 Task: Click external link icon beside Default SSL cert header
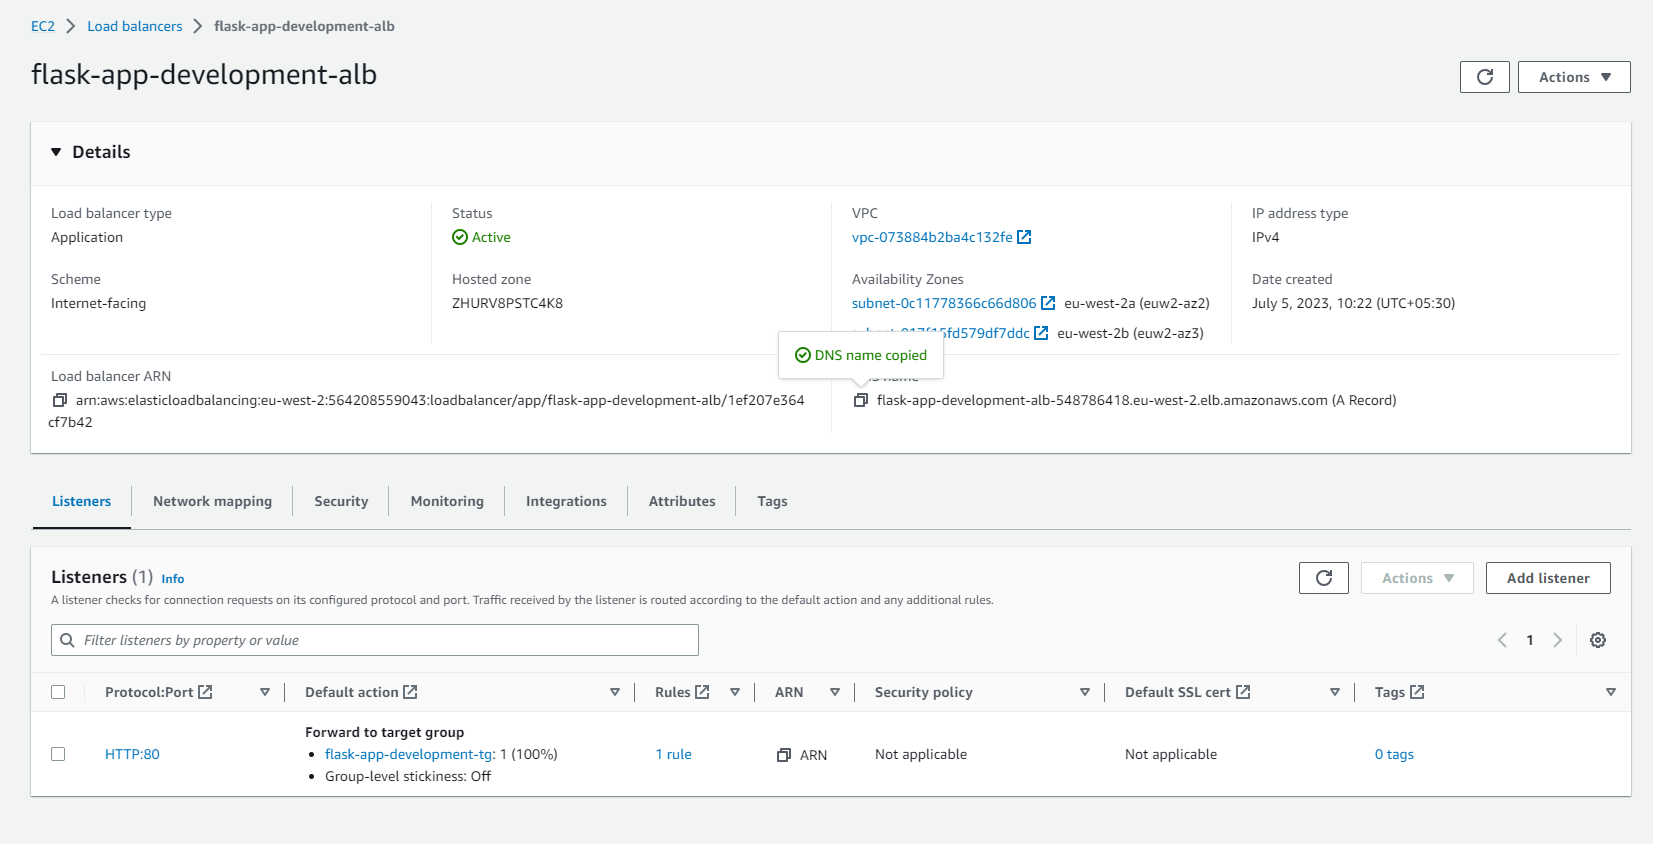[1243, 692]
